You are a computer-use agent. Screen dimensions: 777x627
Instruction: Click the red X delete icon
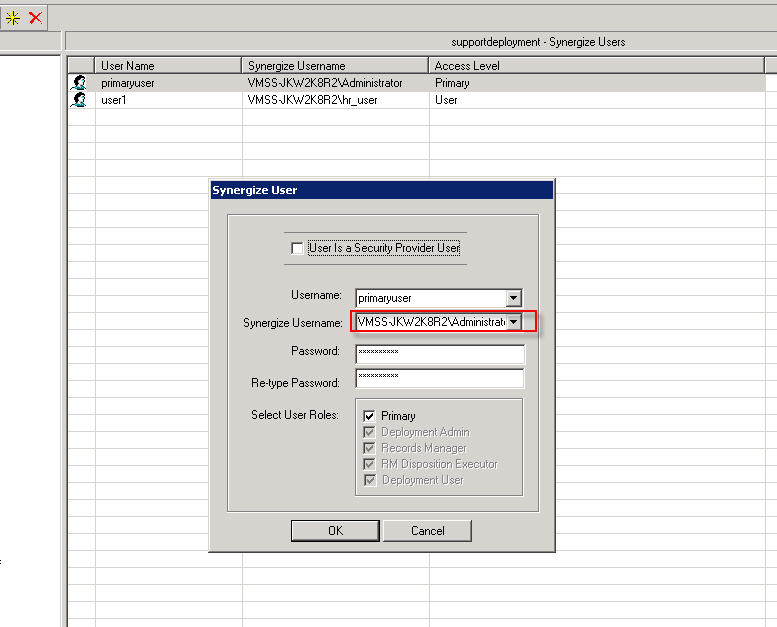coord(35,18)
